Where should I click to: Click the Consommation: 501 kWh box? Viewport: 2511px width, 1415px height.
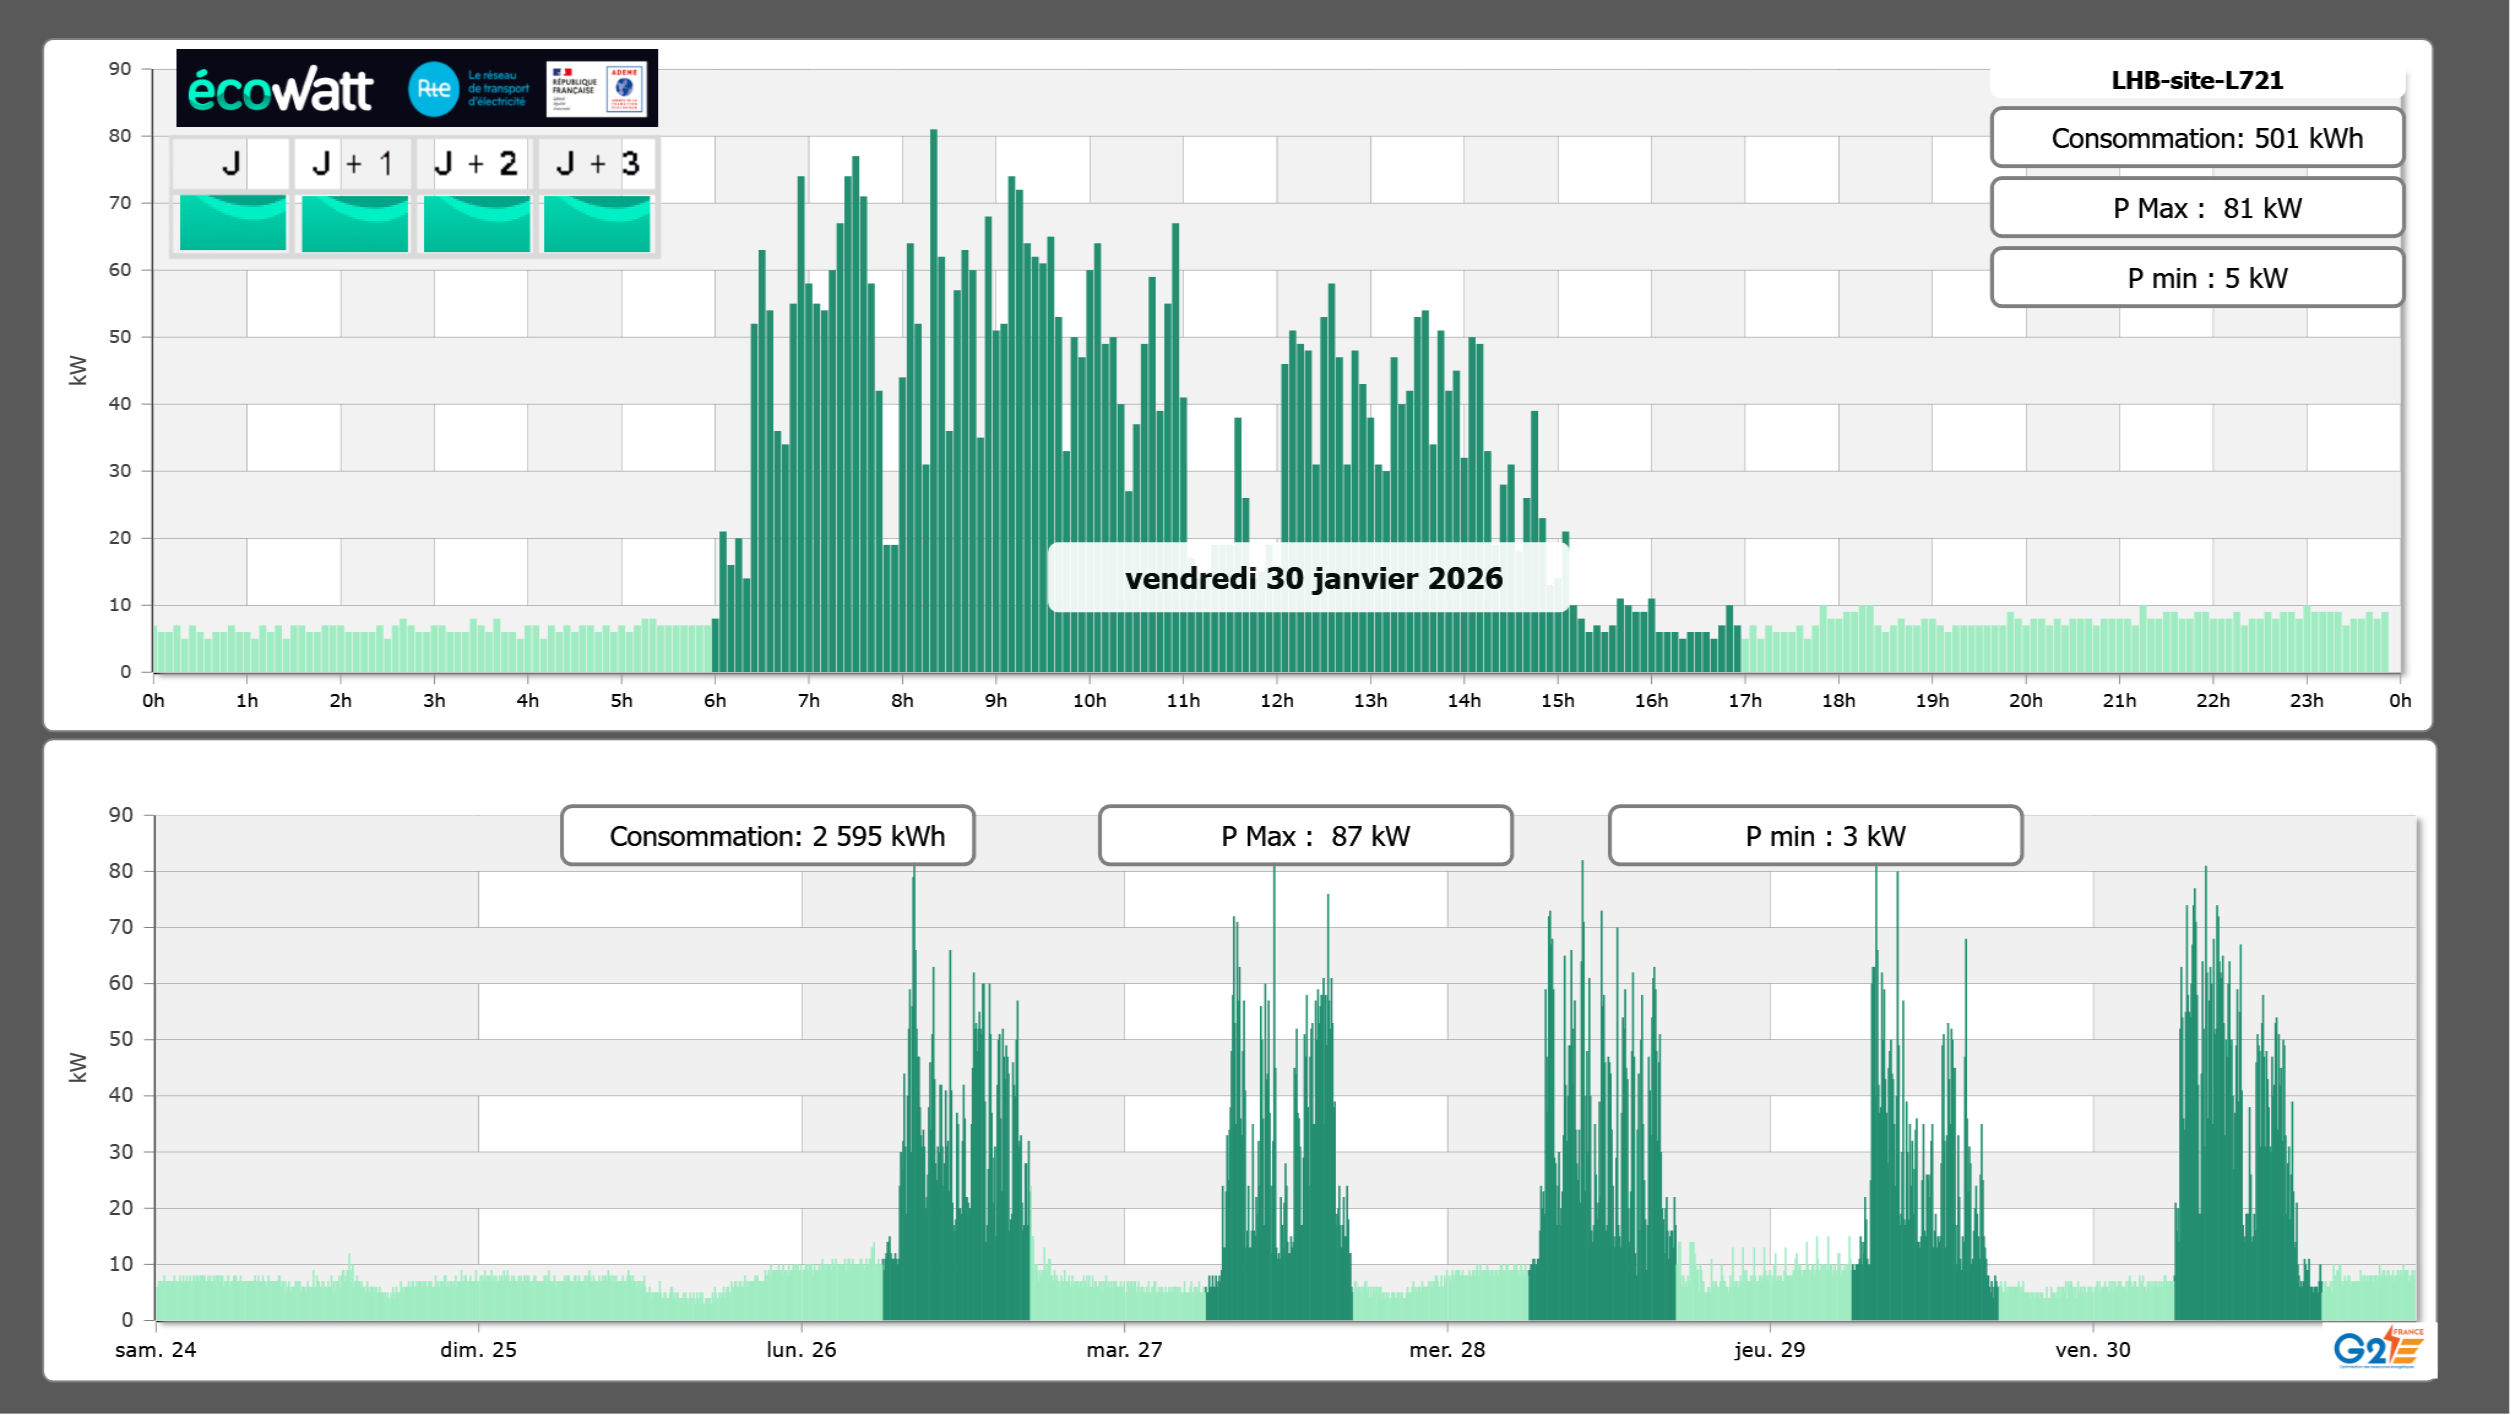click(2197, 138)
